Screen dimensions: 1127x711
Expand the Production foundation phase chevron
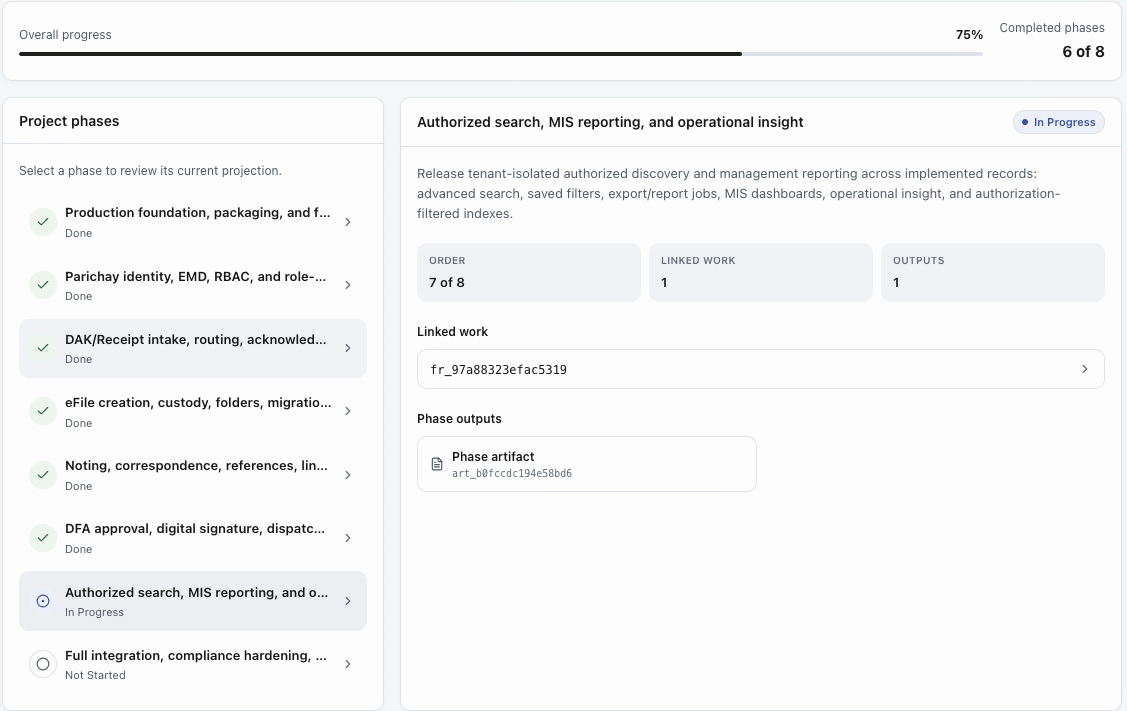pos(348,222)
